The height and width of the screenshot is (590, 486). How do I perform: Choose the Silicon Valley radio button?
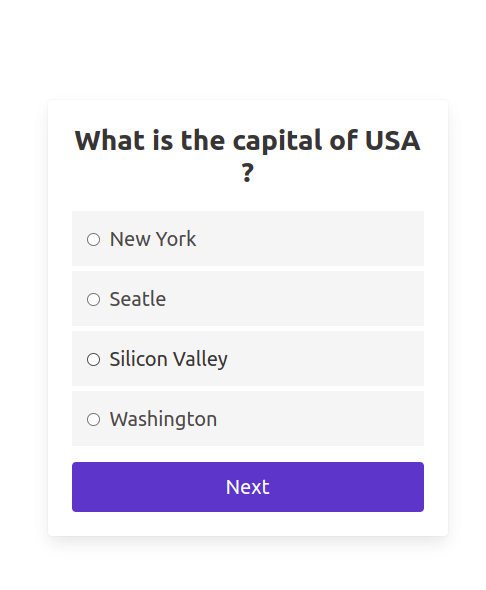tap(93, 359)
